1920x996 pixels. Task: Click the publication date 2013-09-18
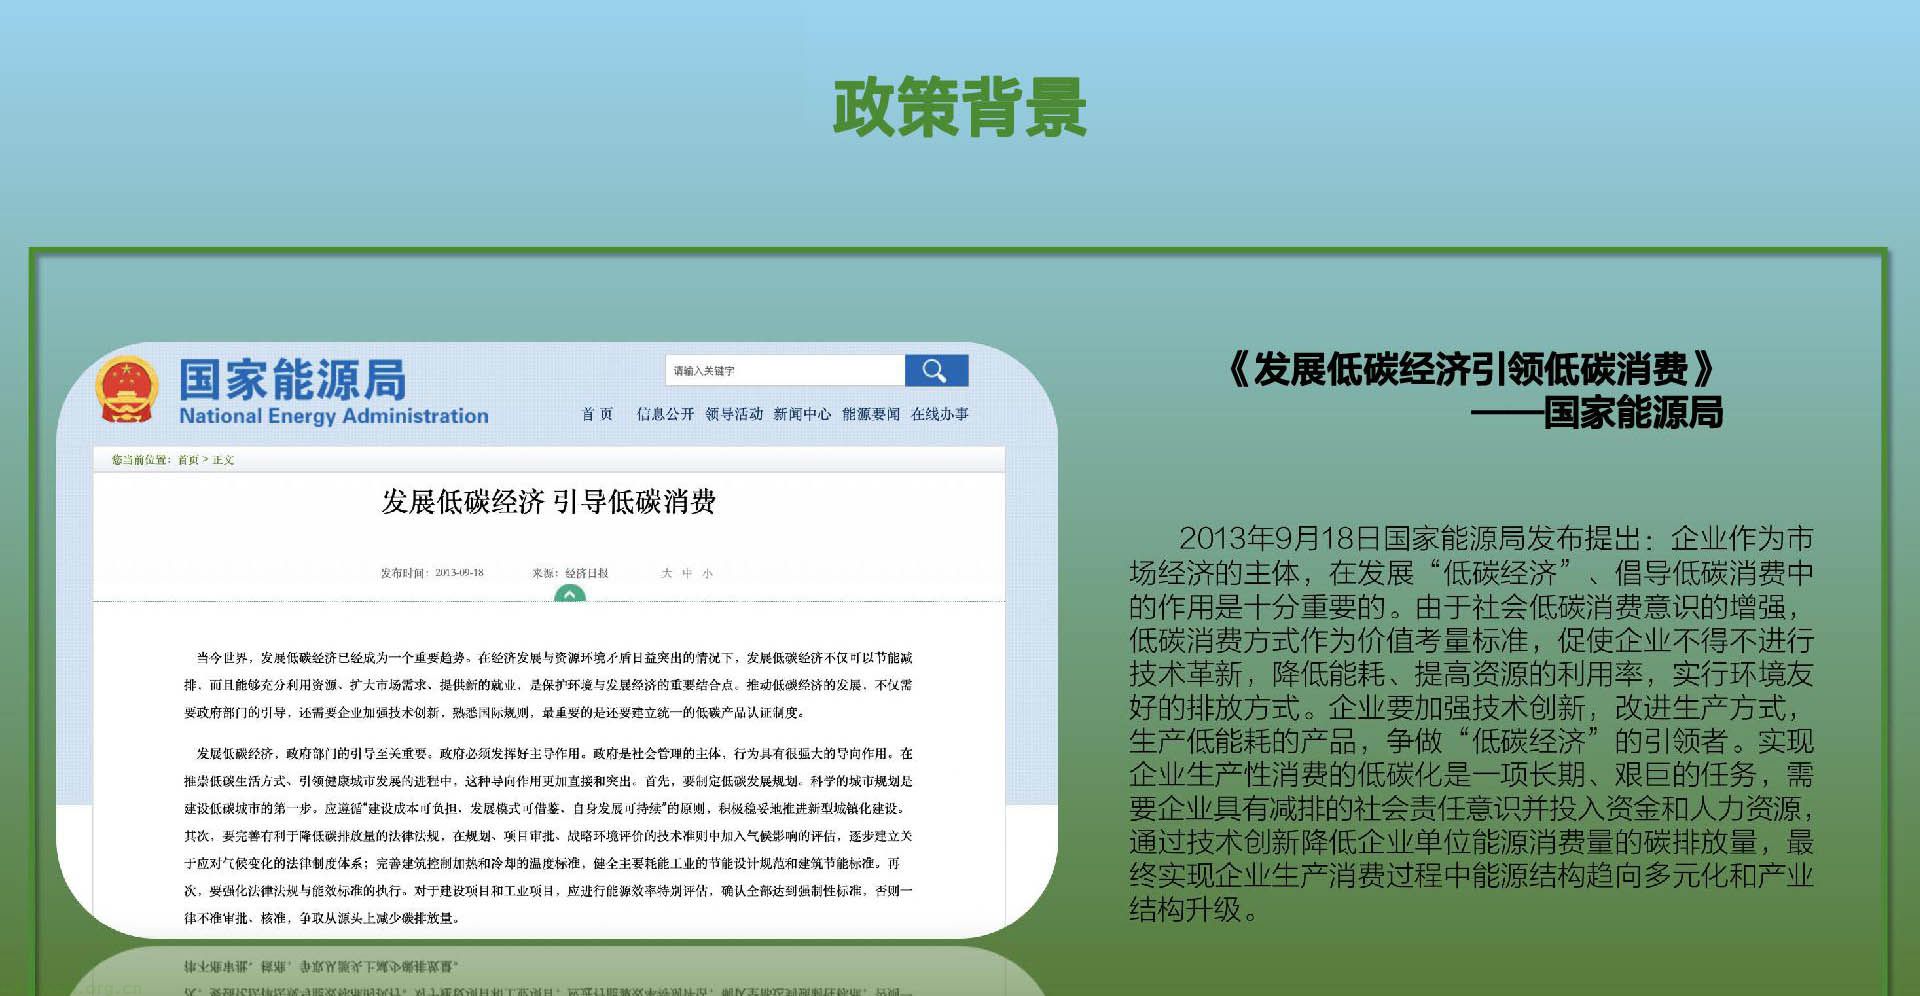[459, 573]
